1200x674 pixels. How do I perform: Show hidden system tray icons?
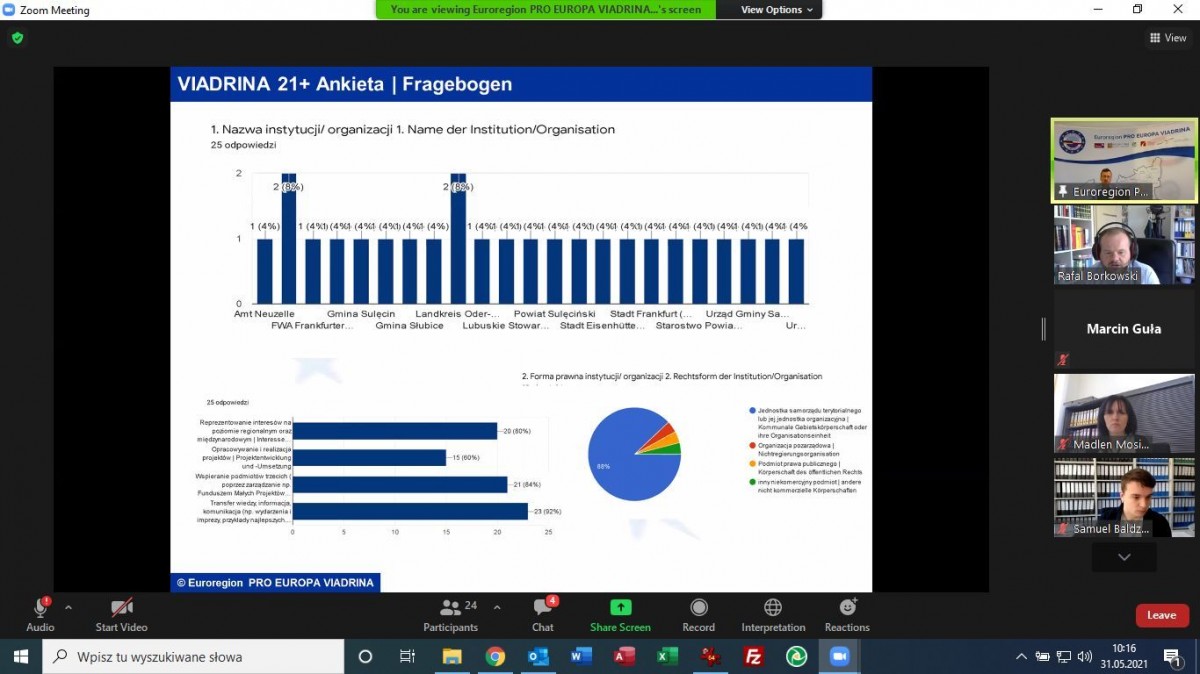point(1021,657)
